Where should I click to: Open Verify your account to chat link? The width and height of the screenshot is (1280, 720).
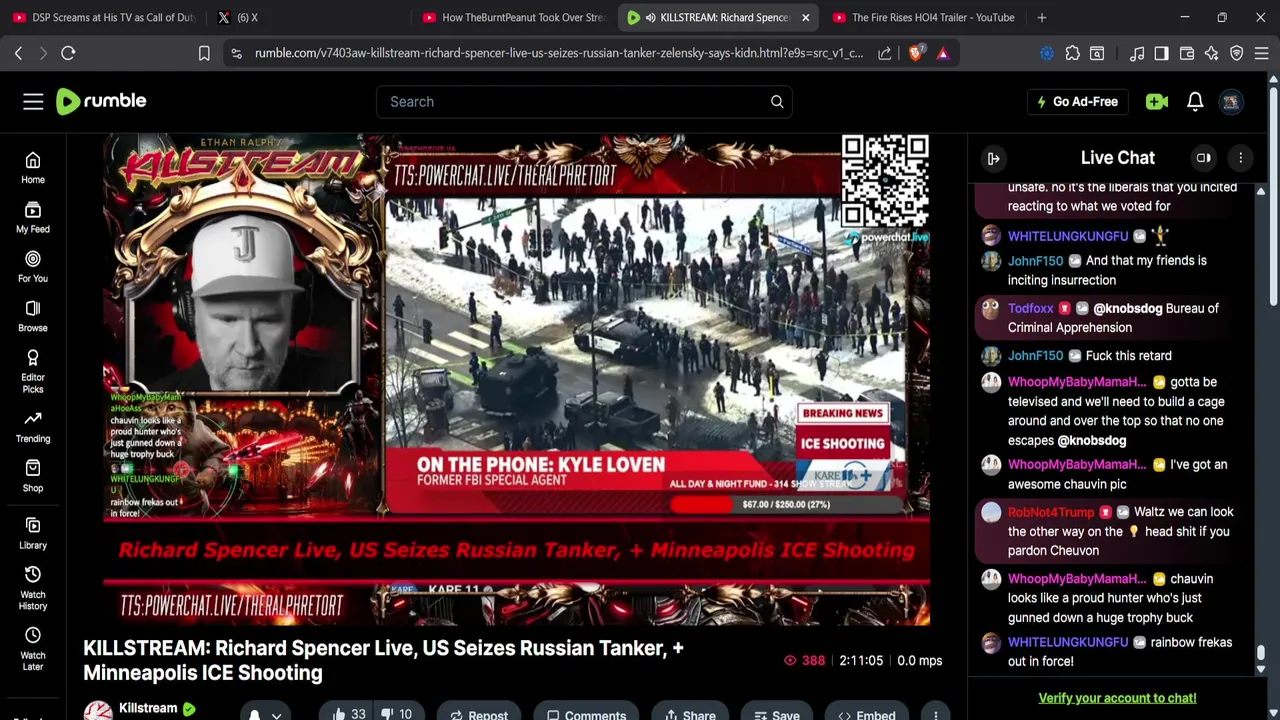click(x=1117, y=698)
